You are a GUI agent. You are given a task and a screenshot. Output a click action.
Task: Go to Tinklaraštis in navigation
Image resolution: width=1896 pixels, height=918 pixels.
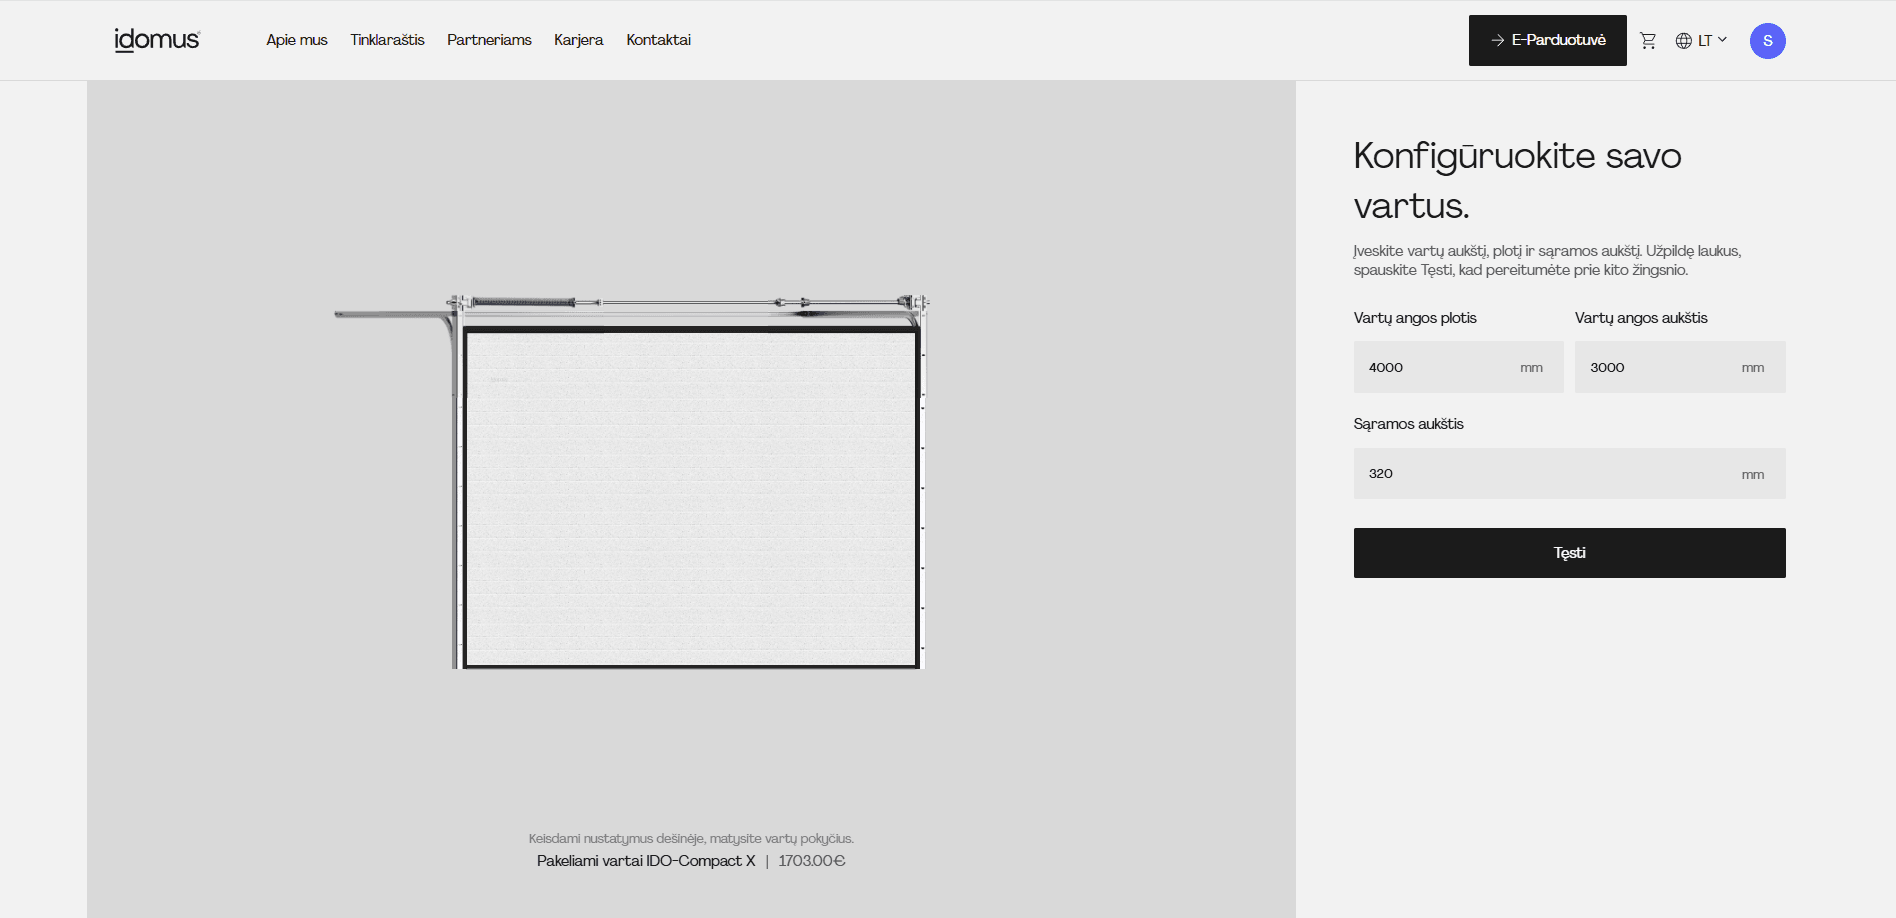pos(387,40)
